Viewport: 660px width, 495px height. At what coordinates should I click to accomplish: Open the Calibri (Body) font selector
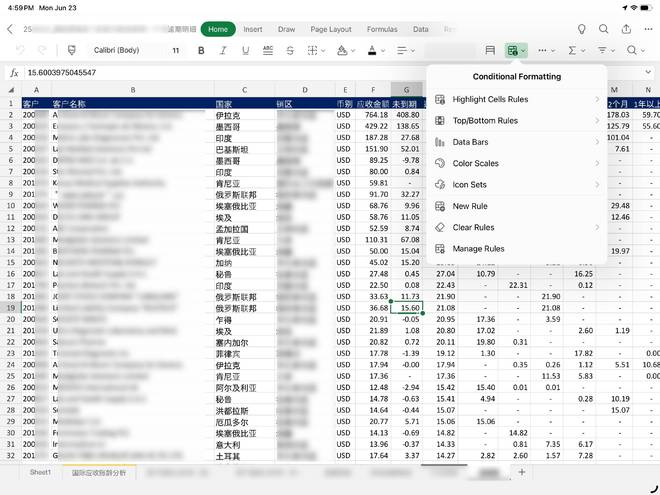[x=117, y=50]
